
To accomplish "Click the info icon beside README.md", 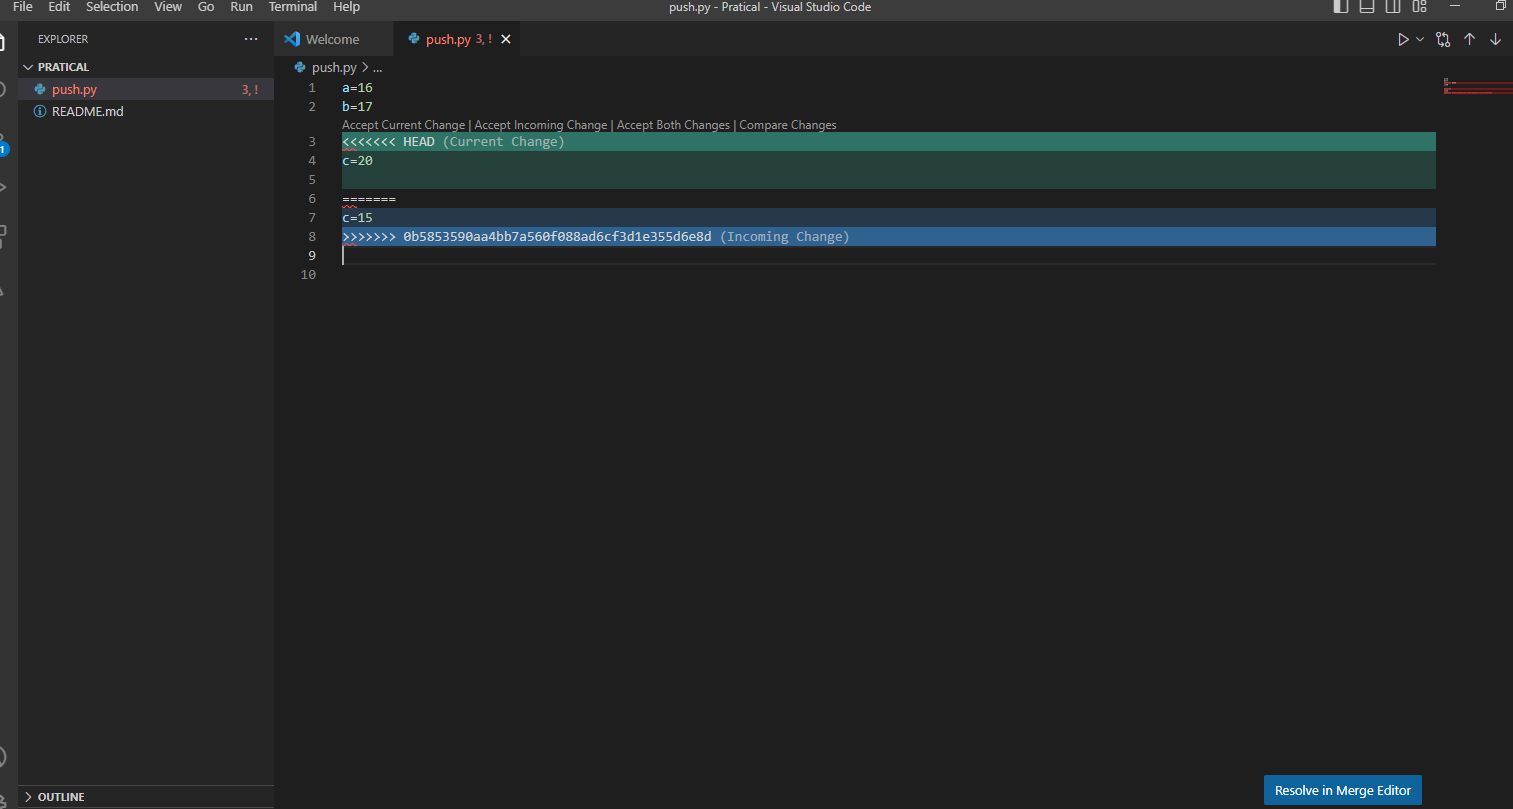I will coord(39,111).
